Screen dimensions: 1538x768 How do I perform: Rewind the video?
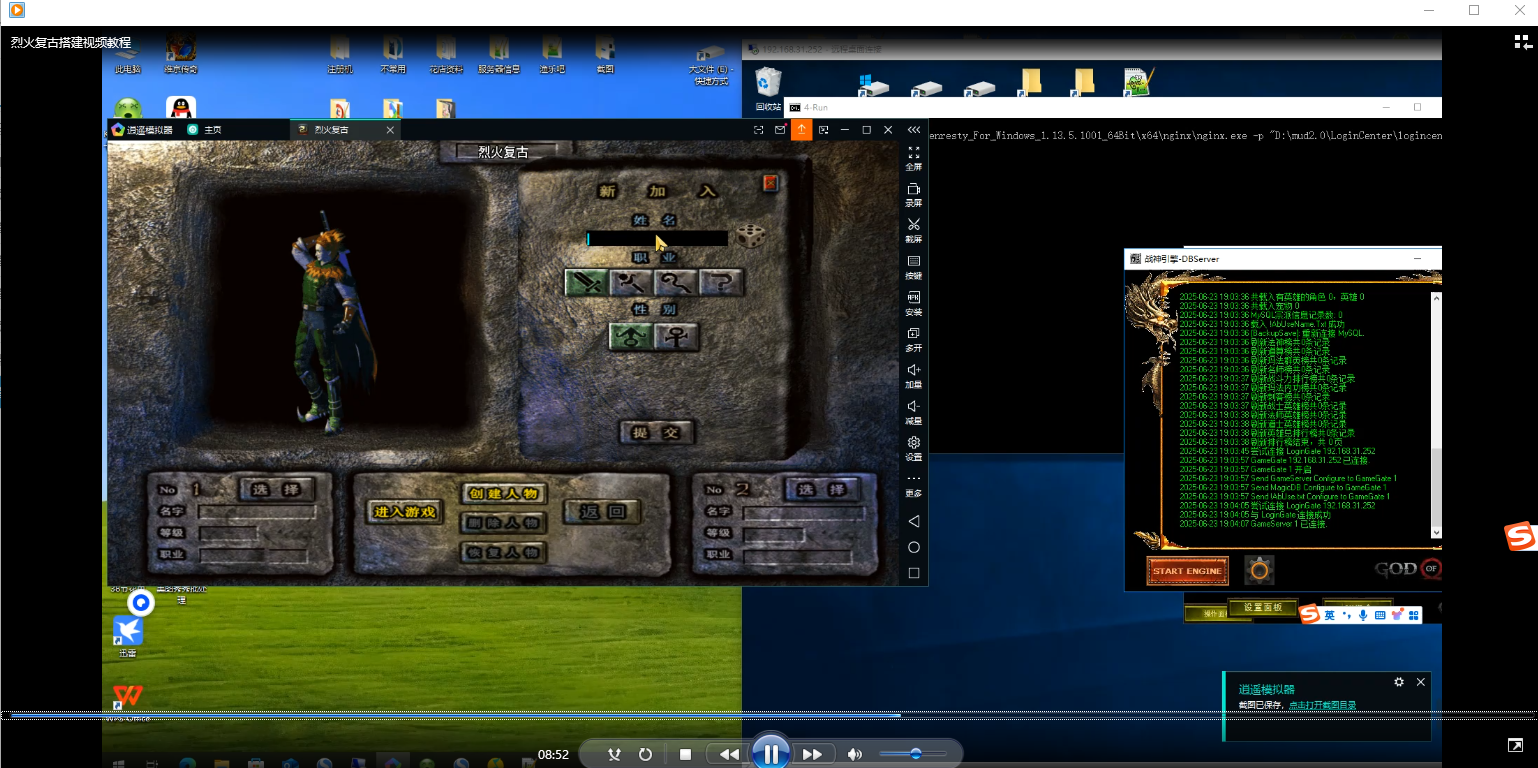(729, 754)
